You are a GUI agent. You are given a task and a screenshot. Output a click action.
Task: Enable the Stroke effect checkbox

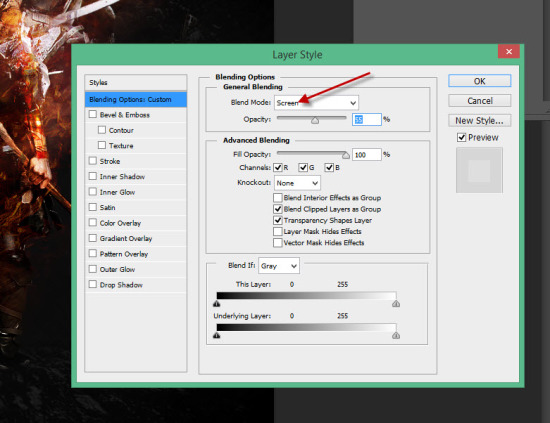[93, 161]
